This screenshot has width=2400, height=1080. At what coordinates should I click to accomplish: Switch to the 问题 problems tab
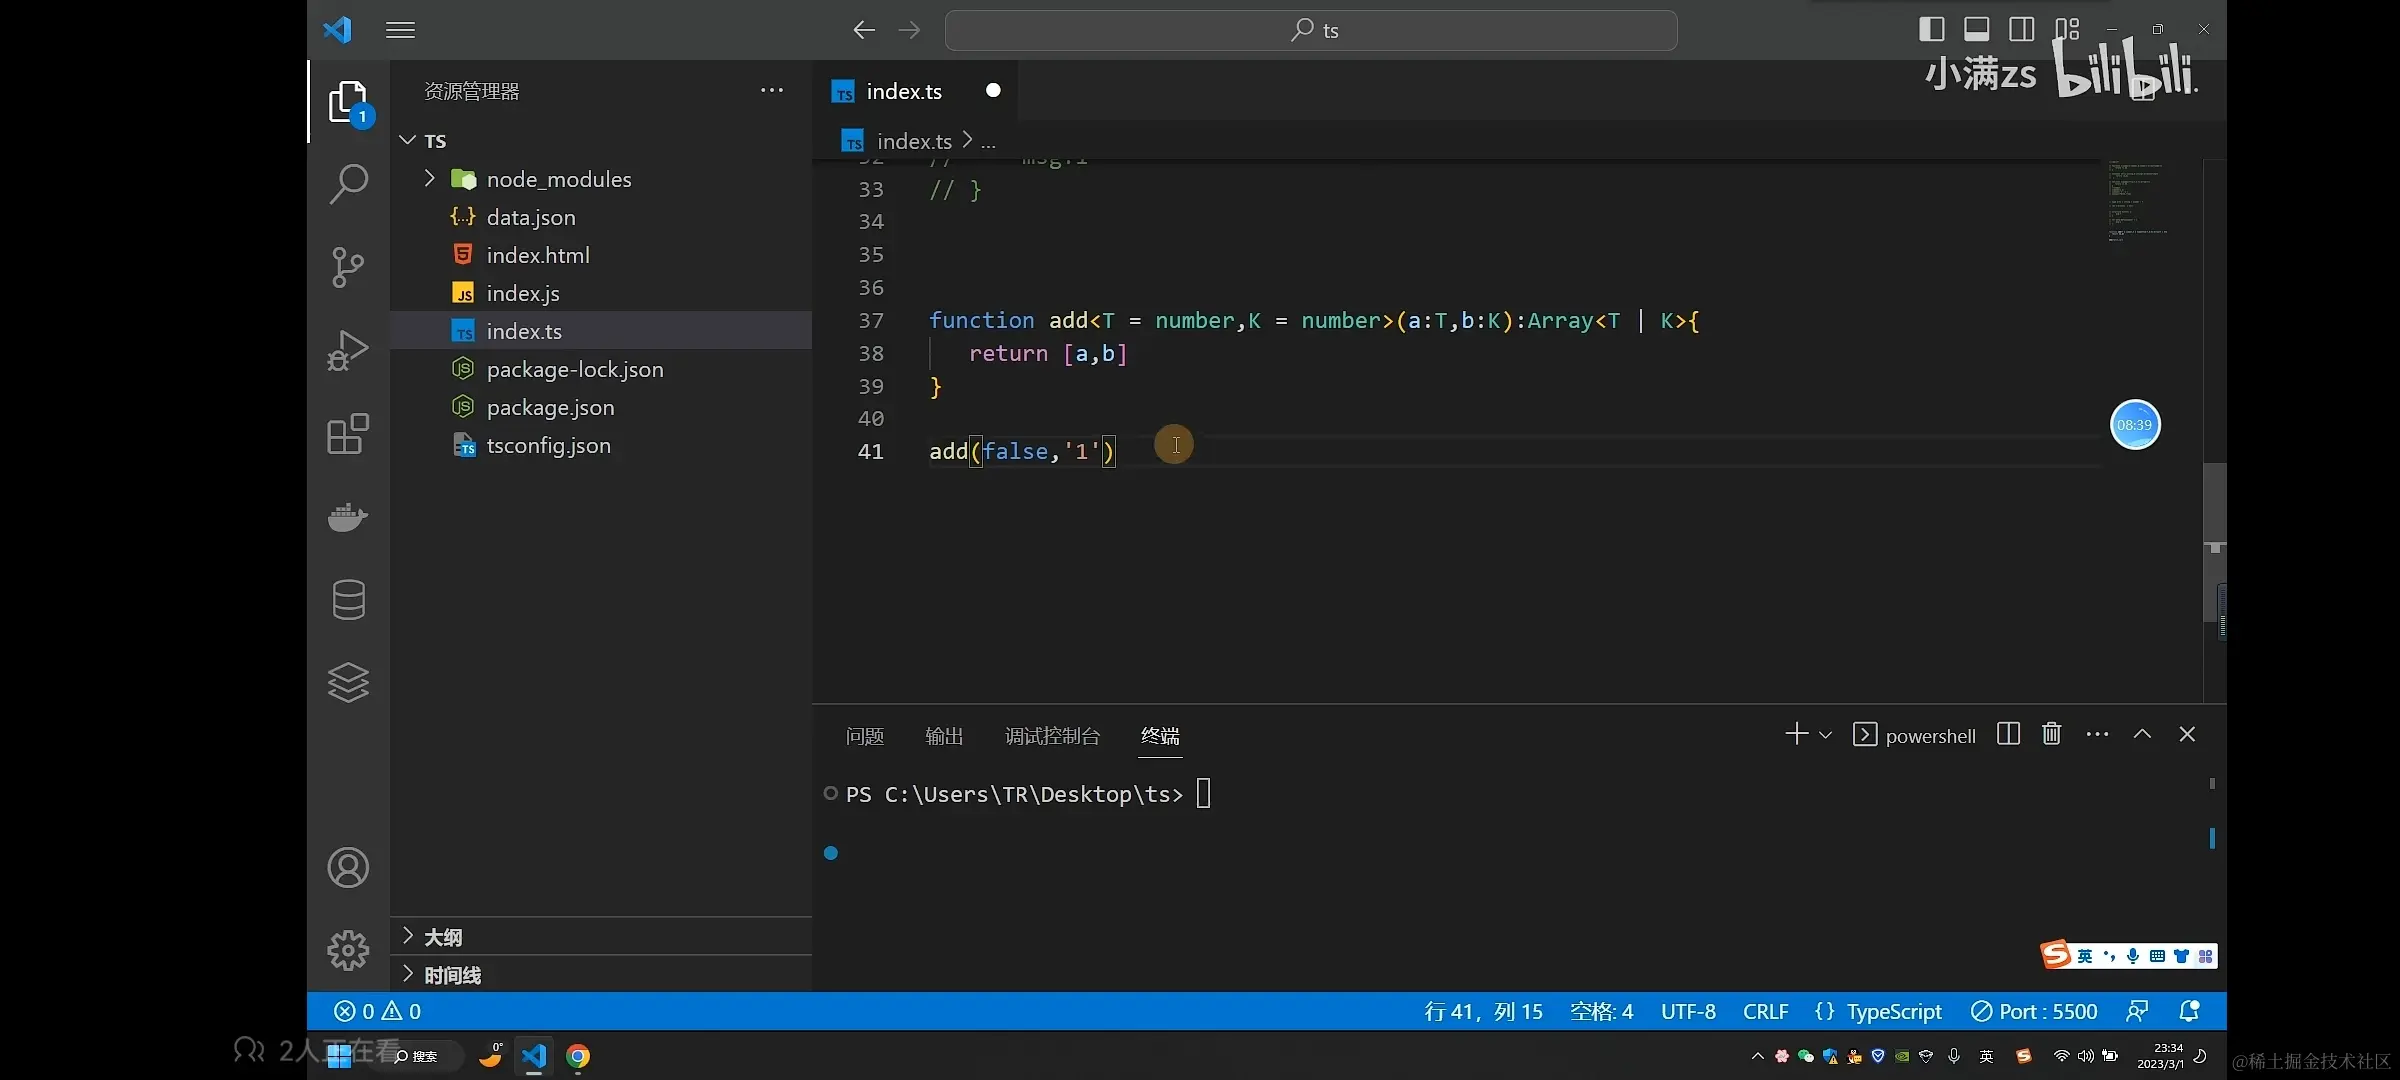pos(864,736)
